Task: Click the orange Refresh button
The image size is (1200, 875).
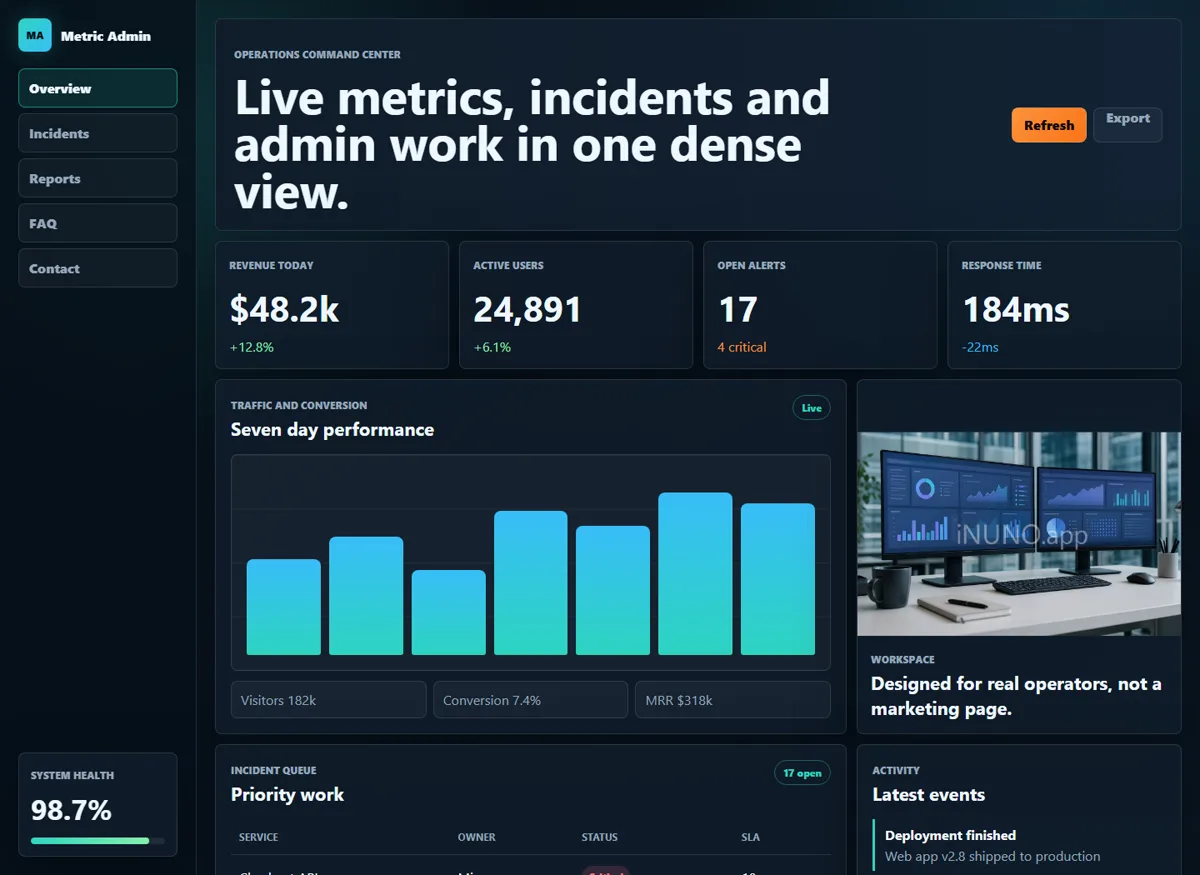Action: pos(1049,125)
